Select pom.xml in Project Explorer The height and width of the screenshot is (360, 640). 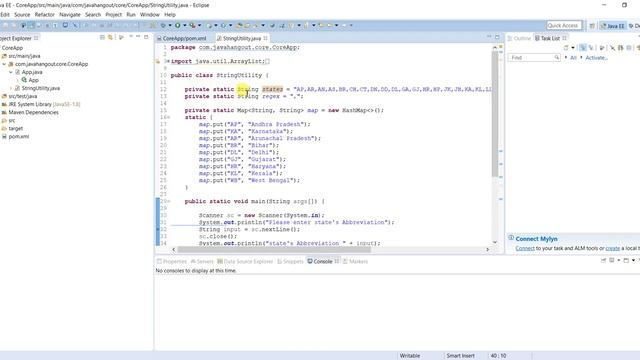click(x=19, y=136)
